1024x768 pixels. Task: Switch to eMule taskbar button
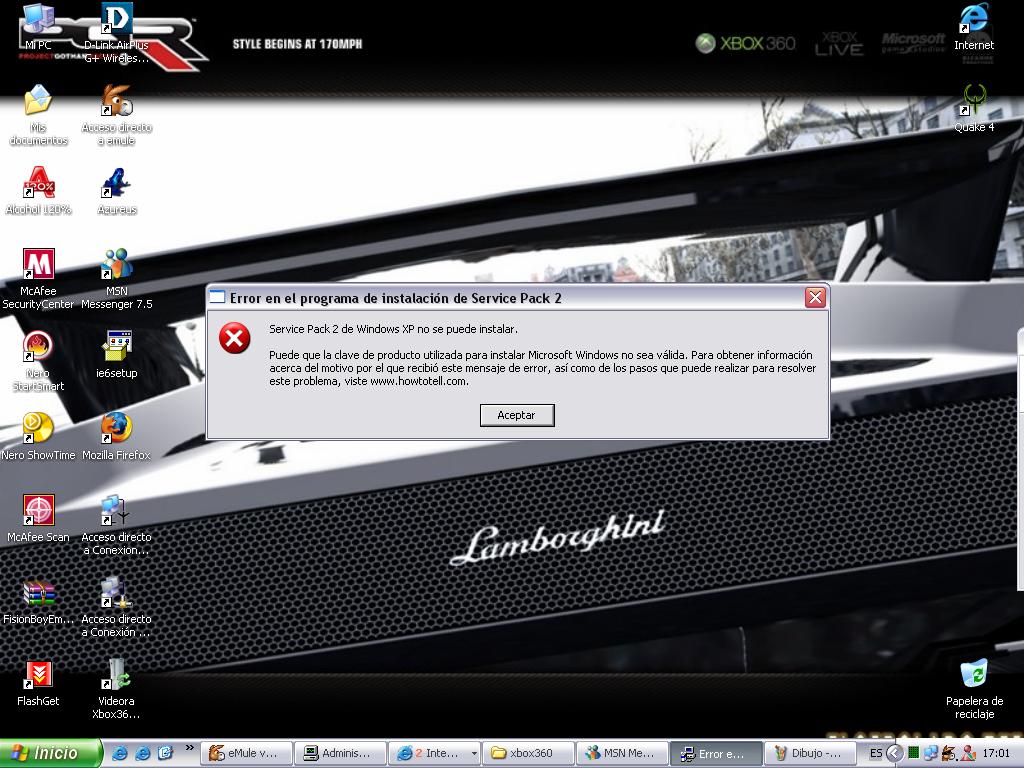pos(246,753)
